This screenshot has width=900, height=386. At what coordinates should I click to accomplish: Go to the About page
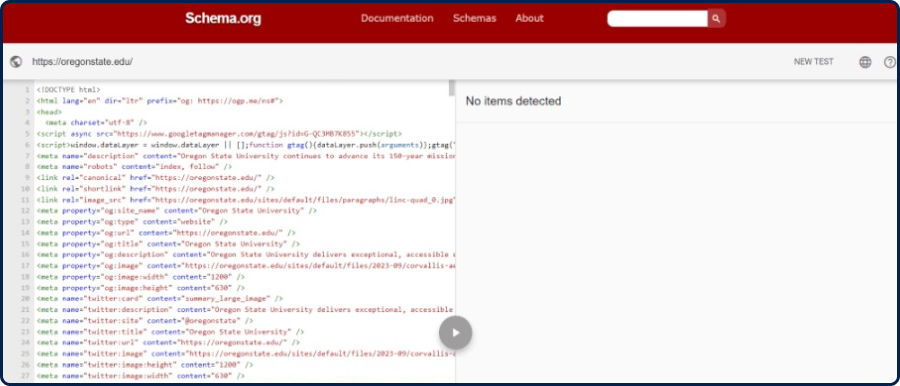pos(529,18)
